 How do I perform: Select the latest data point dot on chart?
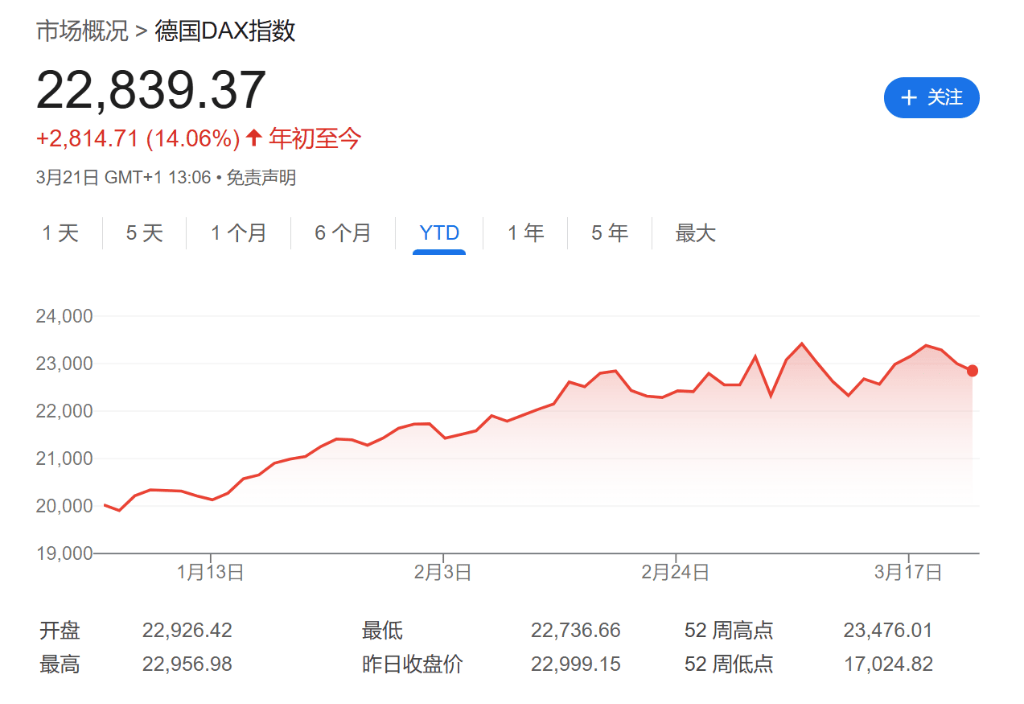tap(971, 370)
